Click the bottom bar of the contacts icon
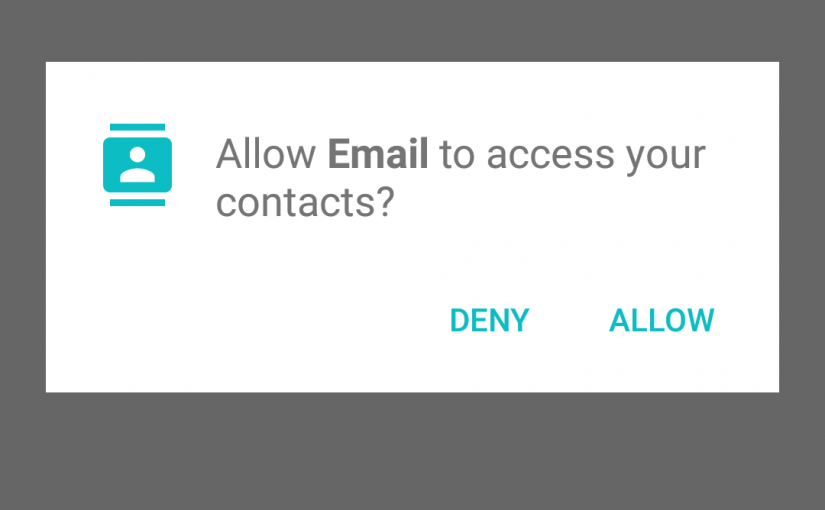 tap(137, 203)
